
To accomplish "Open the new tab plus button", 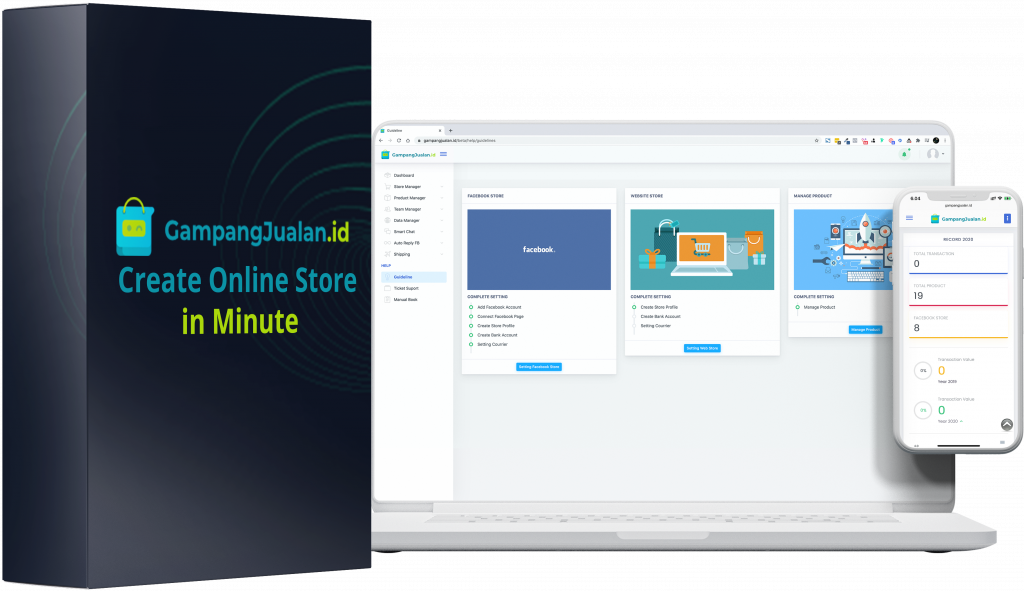I will pos(450,130).
